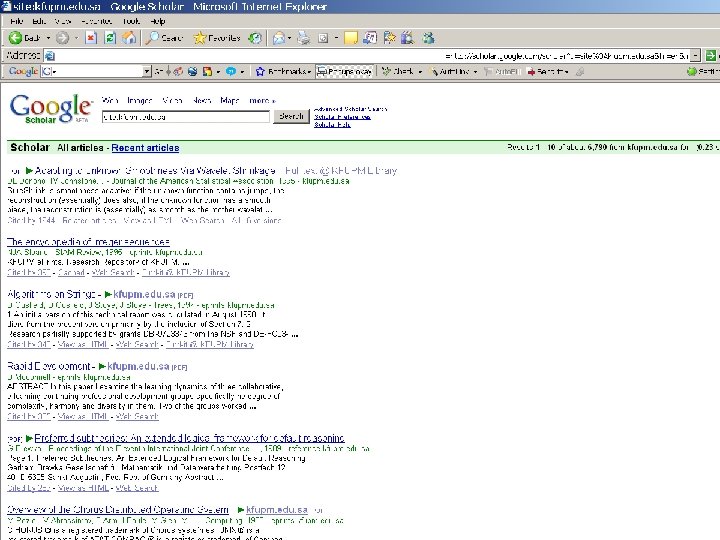
Task: Open Scholar Help link
Action: tap(332, 124)
